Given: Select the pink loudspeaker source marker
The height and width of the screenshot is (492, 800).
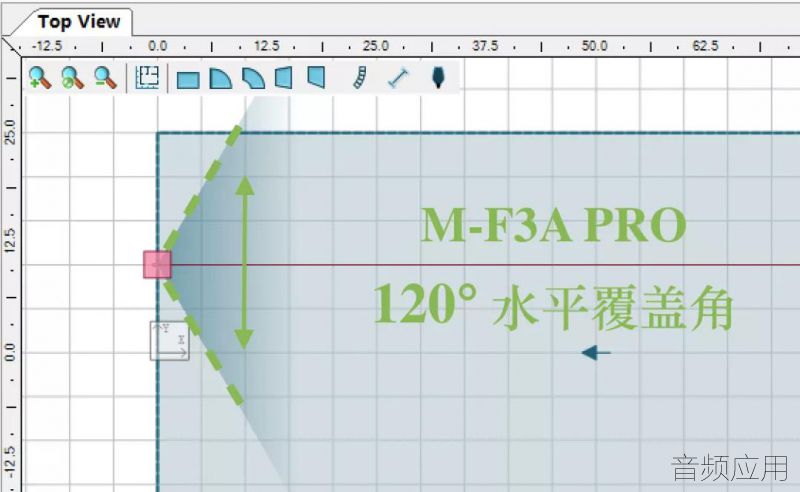Looking at the screenshot, I should [157, 264].
